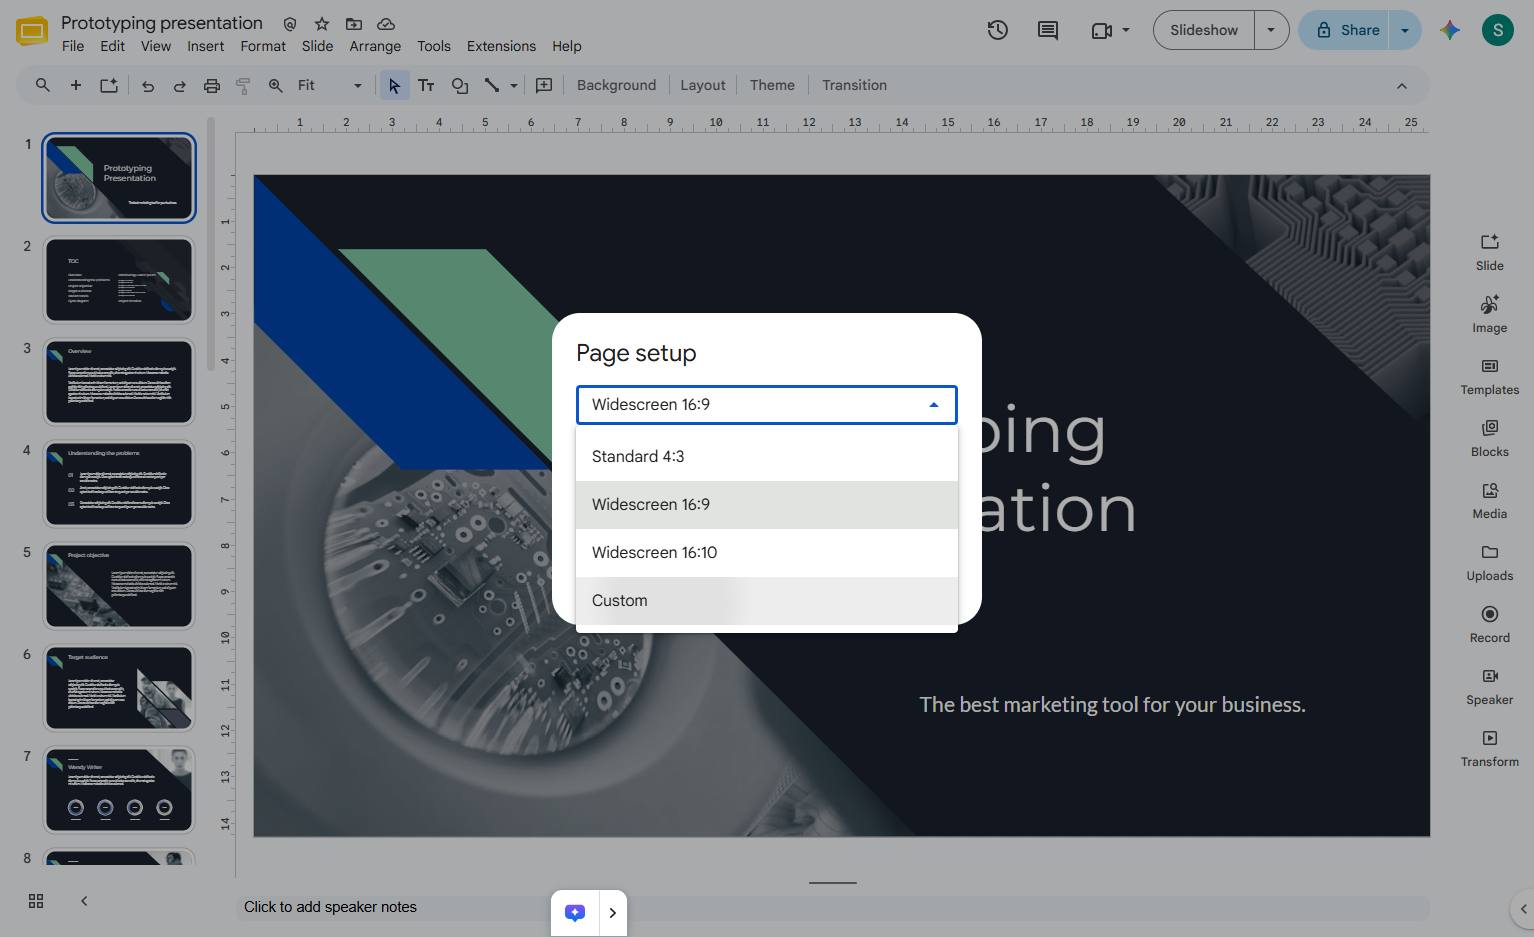Open version history clock icon
The width and height of the screenshot is (1534, 937).
[x=997, y=30]
